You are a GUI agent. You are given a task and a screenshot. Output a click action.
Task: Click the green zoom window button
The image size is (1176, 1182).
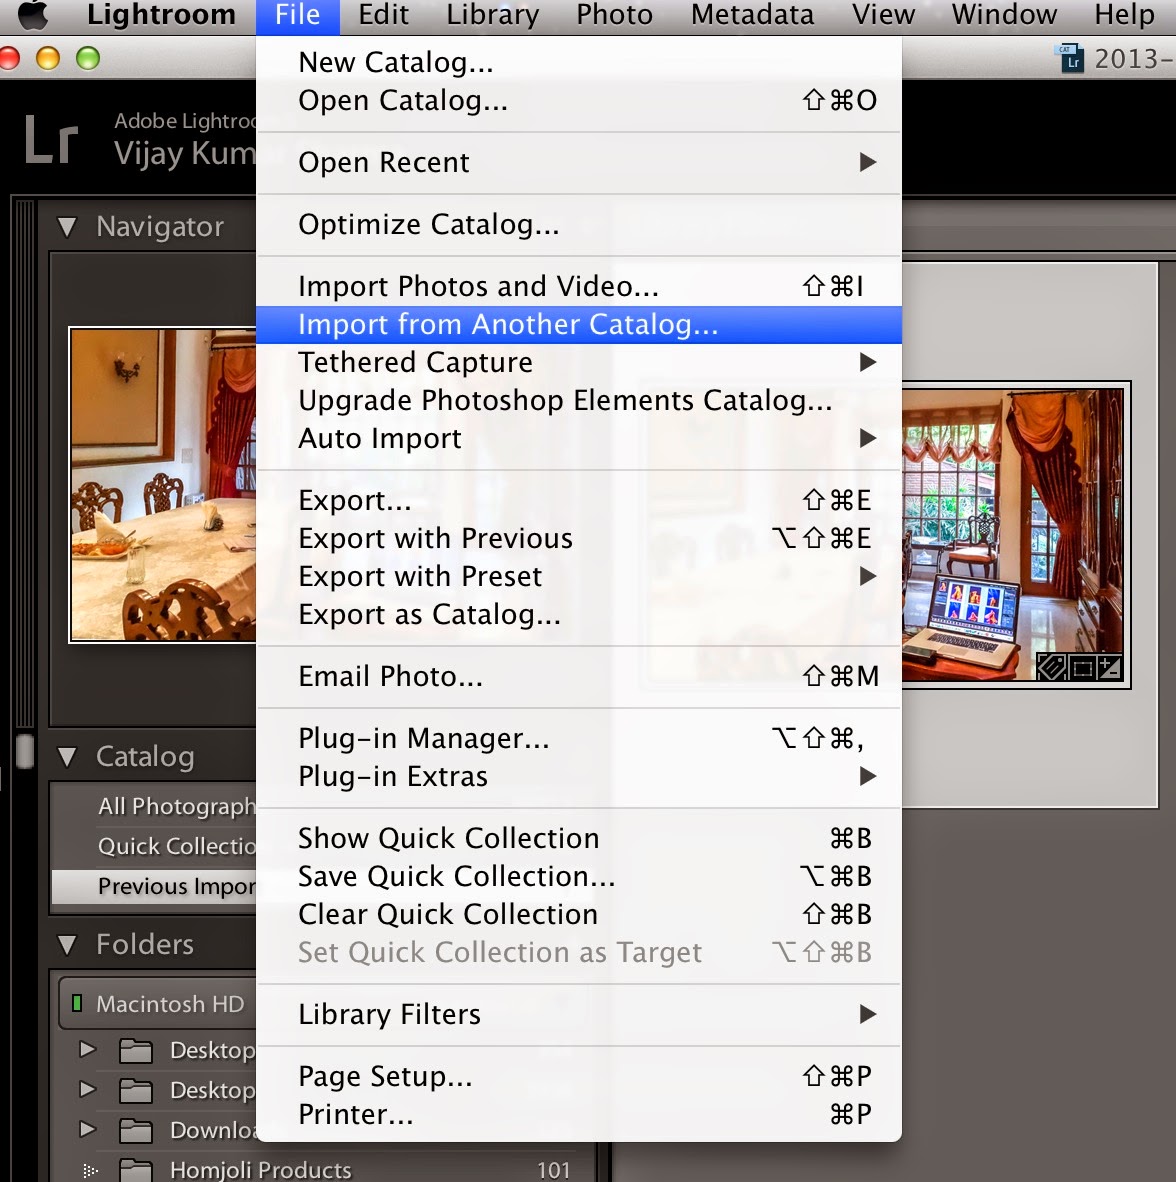coord(87,58)
